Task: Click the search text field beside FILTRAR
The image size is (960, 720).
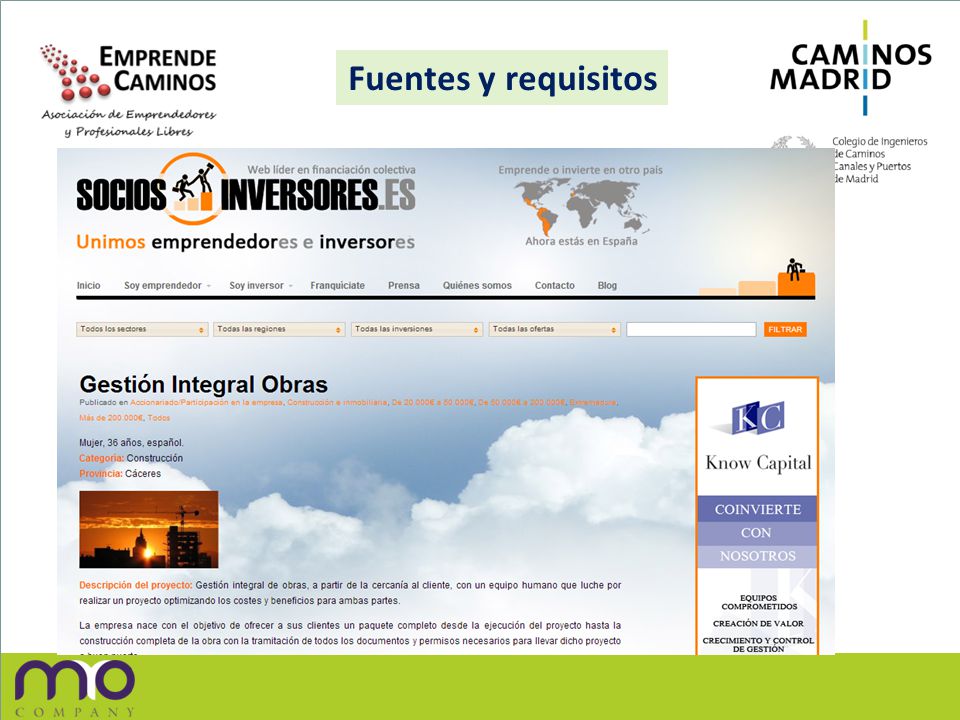Action: (691, 329)
